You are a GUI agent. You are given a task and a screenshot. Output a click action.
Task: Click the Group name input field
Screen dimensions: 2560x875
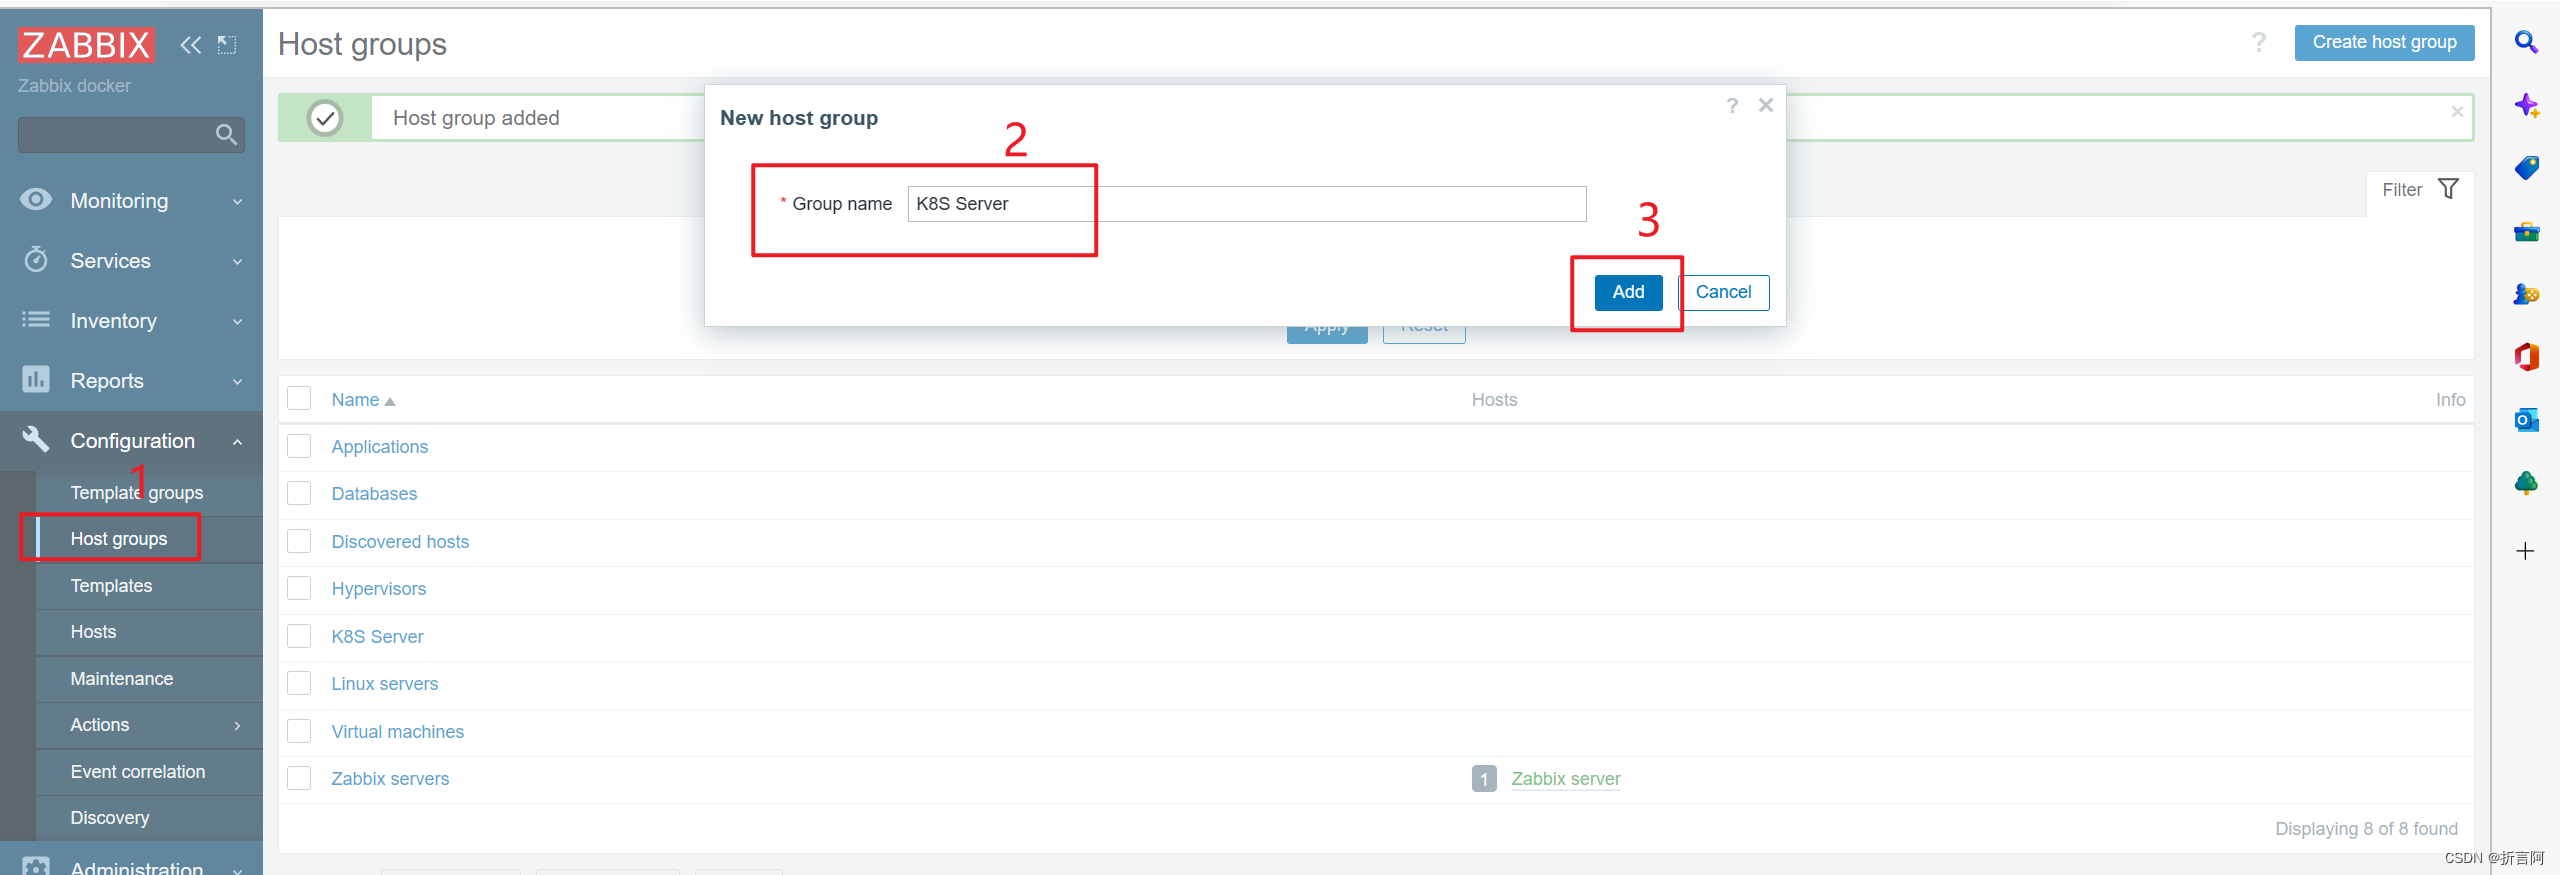click(x=1247, y=204)
